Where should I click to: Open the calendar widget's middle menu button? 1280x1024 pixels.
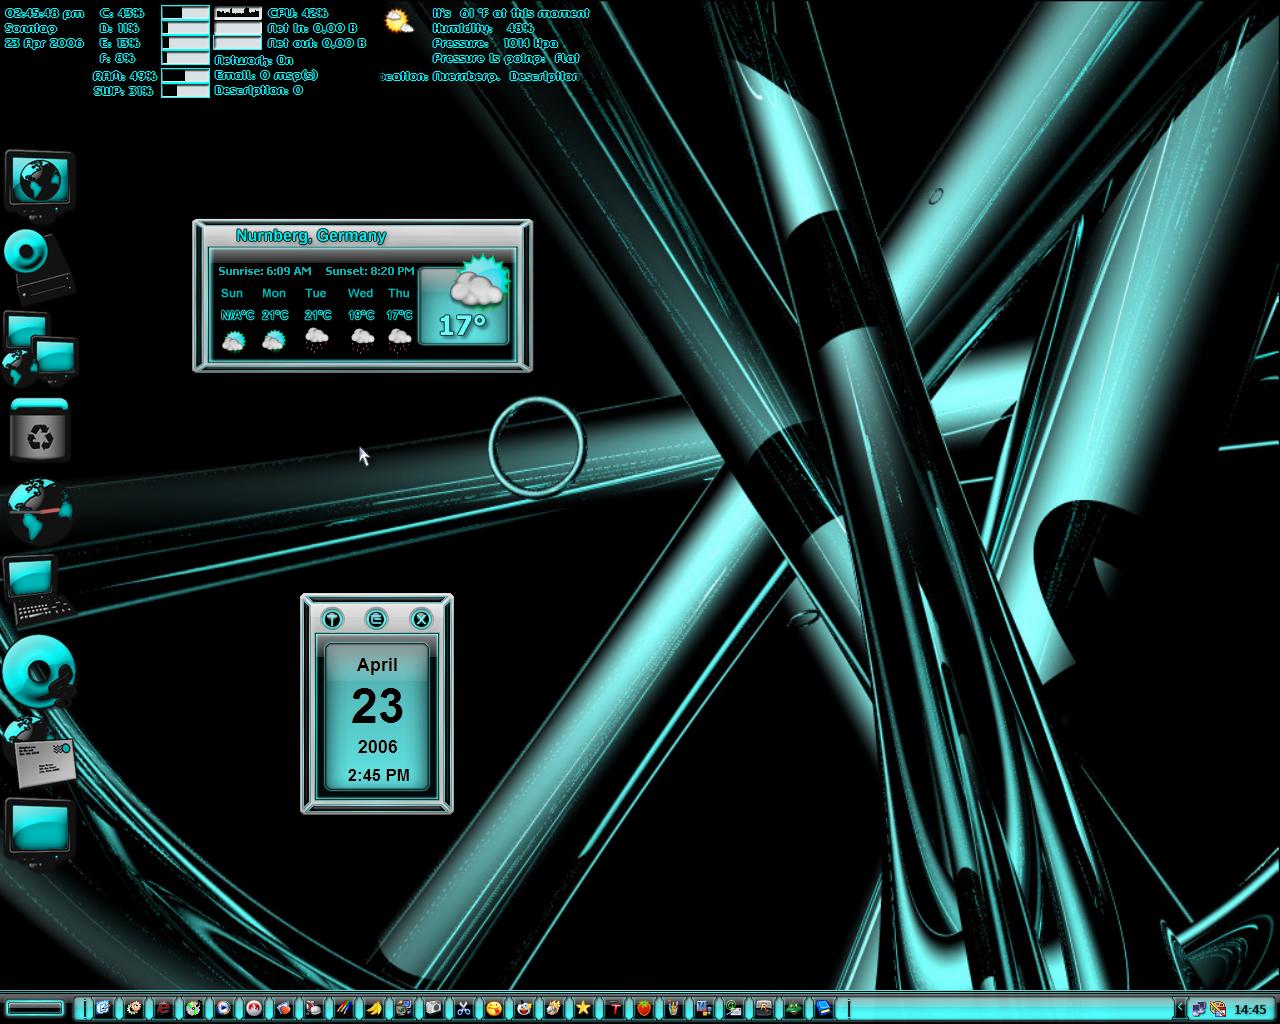pyautogui.click(x=376, y=619)
